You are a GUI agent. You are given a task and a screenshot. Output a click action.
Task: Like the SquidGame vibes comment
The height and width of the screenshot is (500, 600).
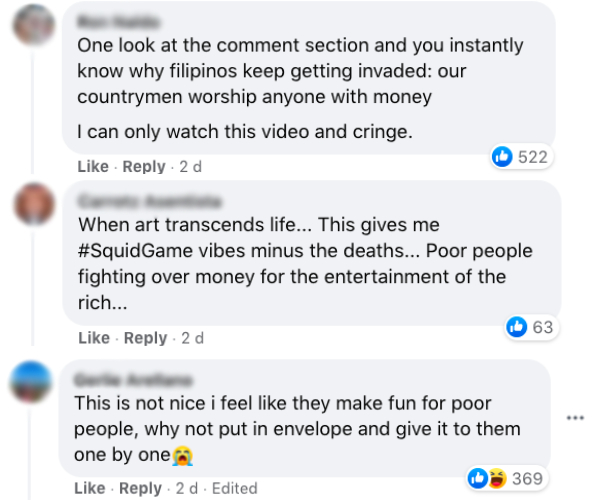(x=91, y=338)
